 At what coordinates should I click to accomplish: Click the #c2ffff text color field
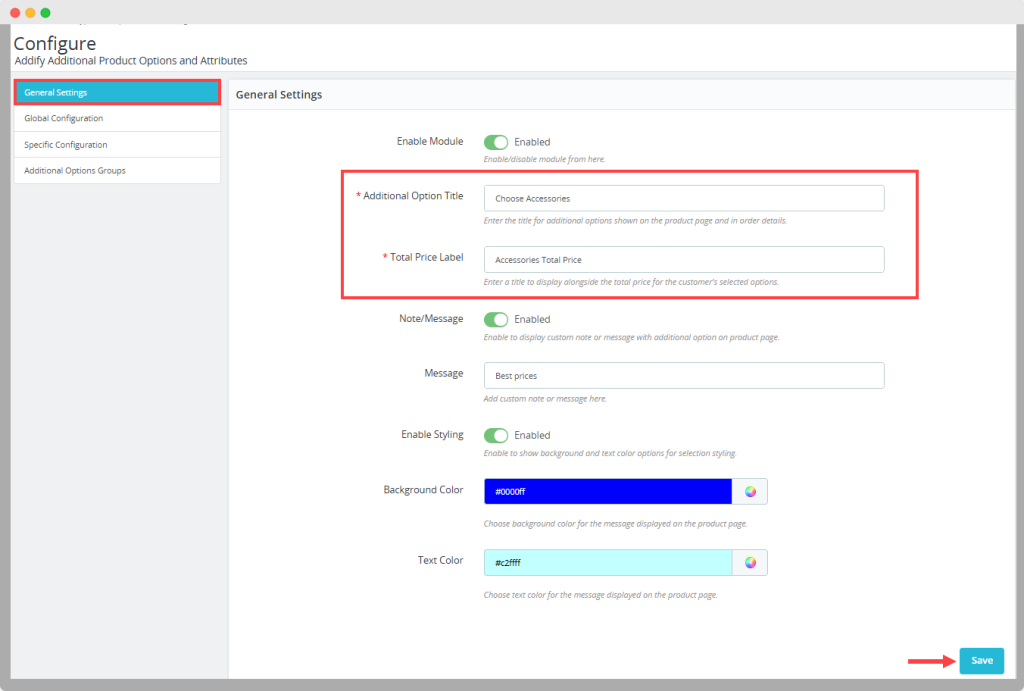point(608,563)
